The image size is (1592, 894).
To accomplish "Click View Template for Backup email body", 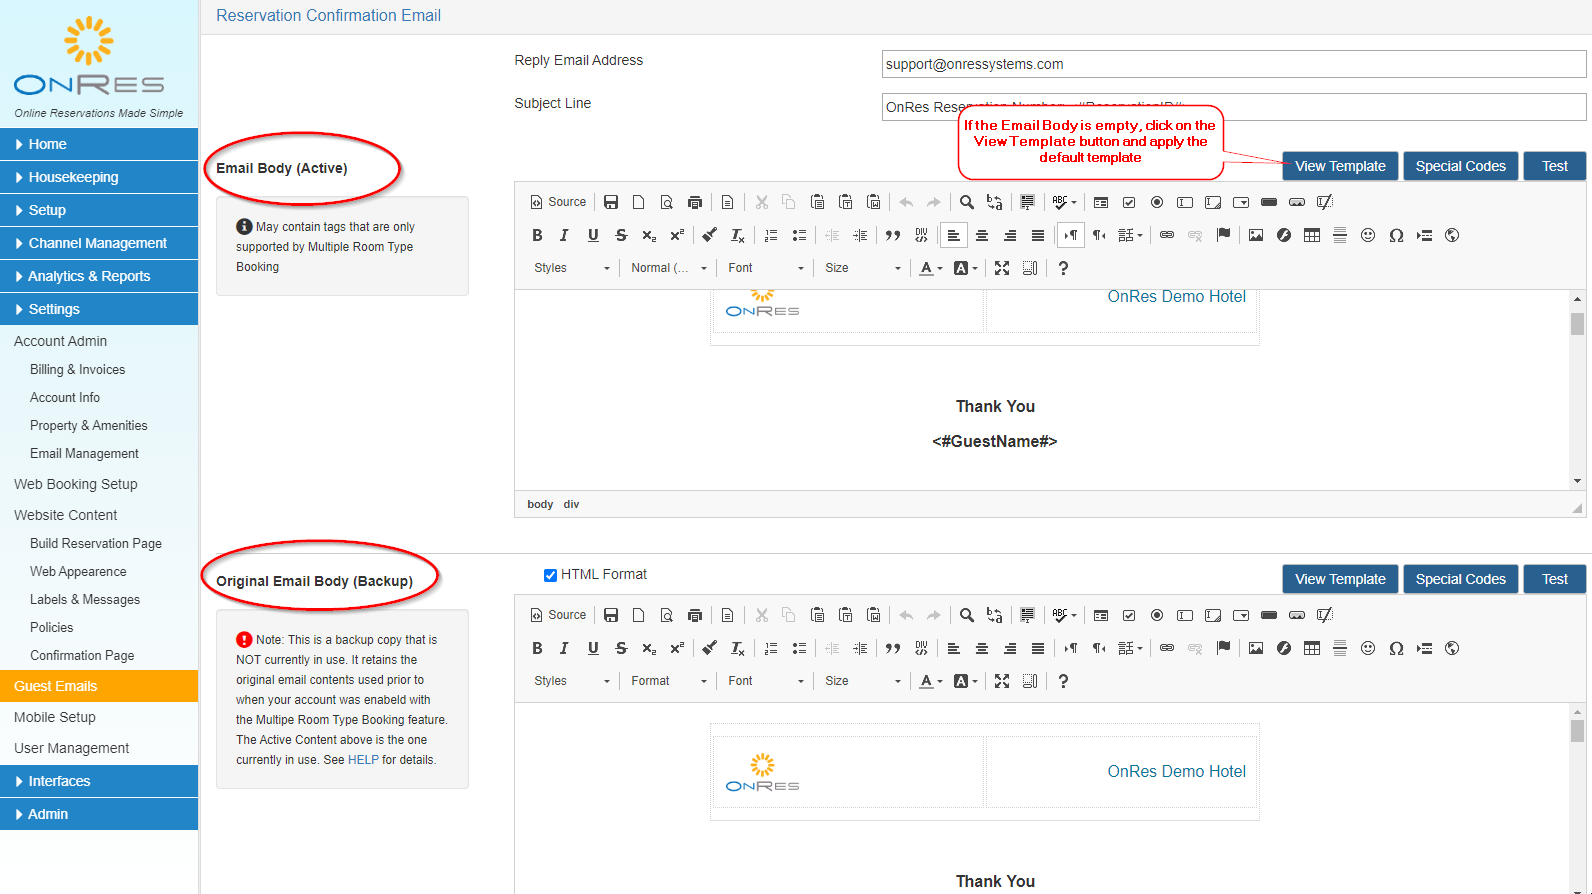I will tap(1340, 579).
